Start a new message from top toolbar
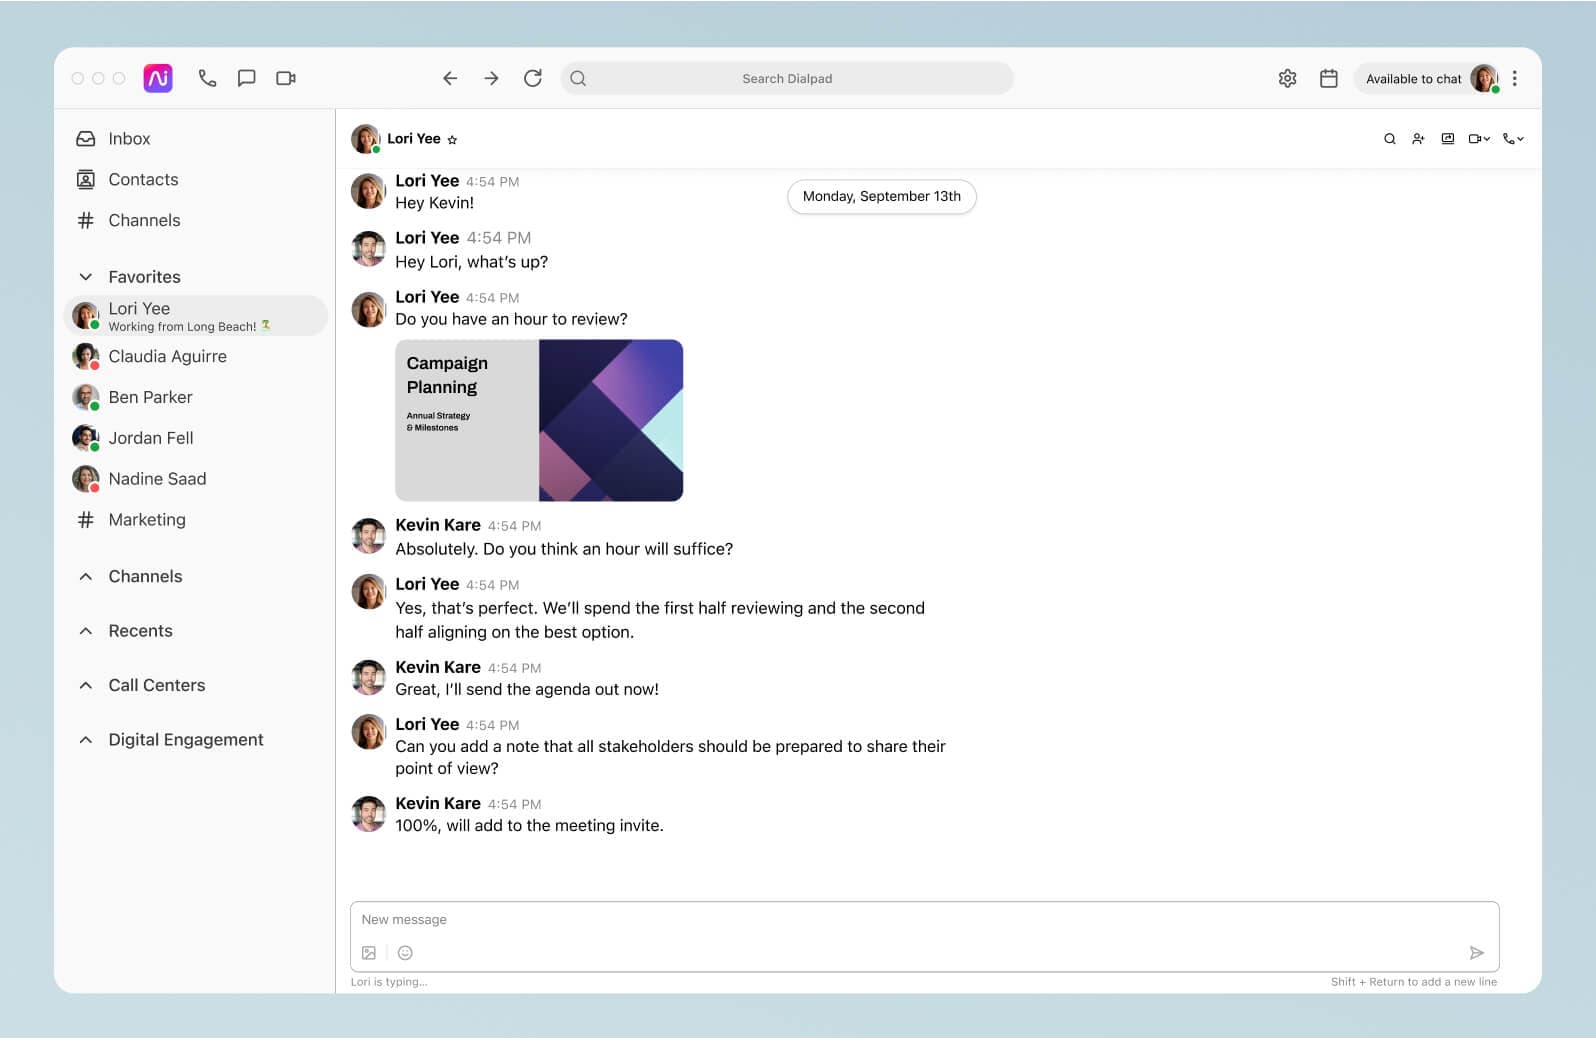The image size is (1596, 1038). coord(246,78)
